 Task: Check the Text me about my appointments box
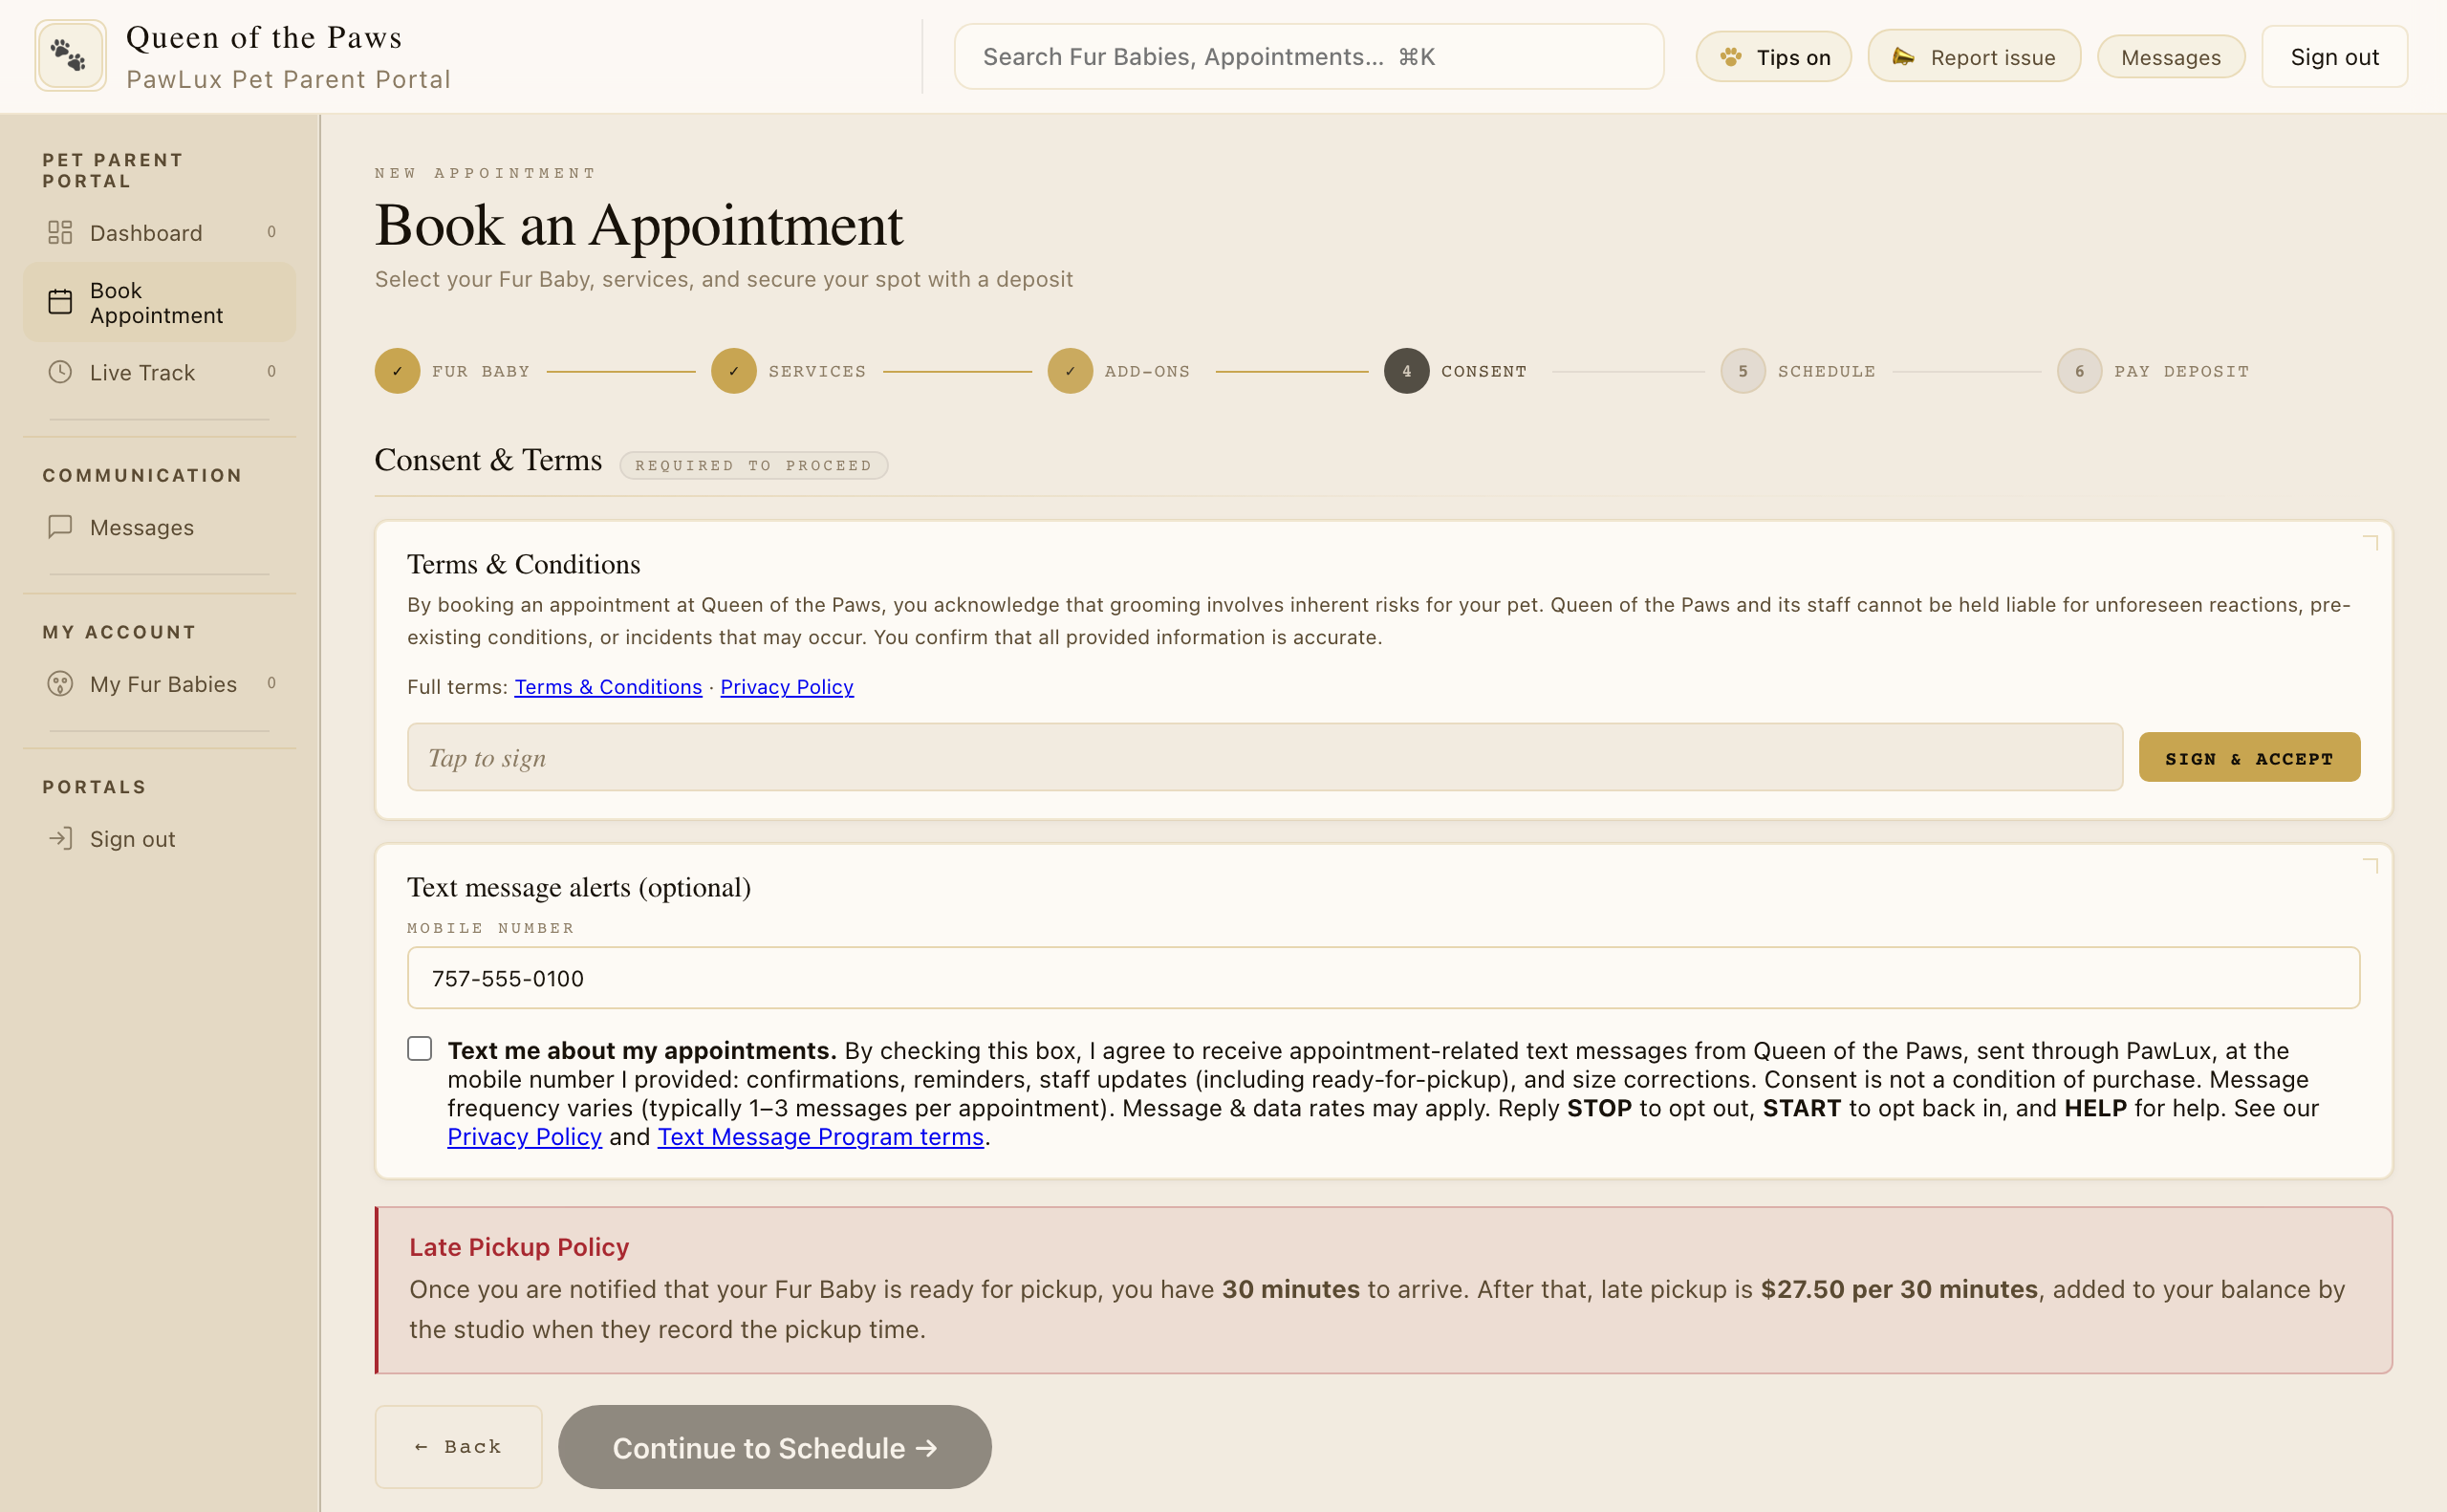pos(420,1048)
